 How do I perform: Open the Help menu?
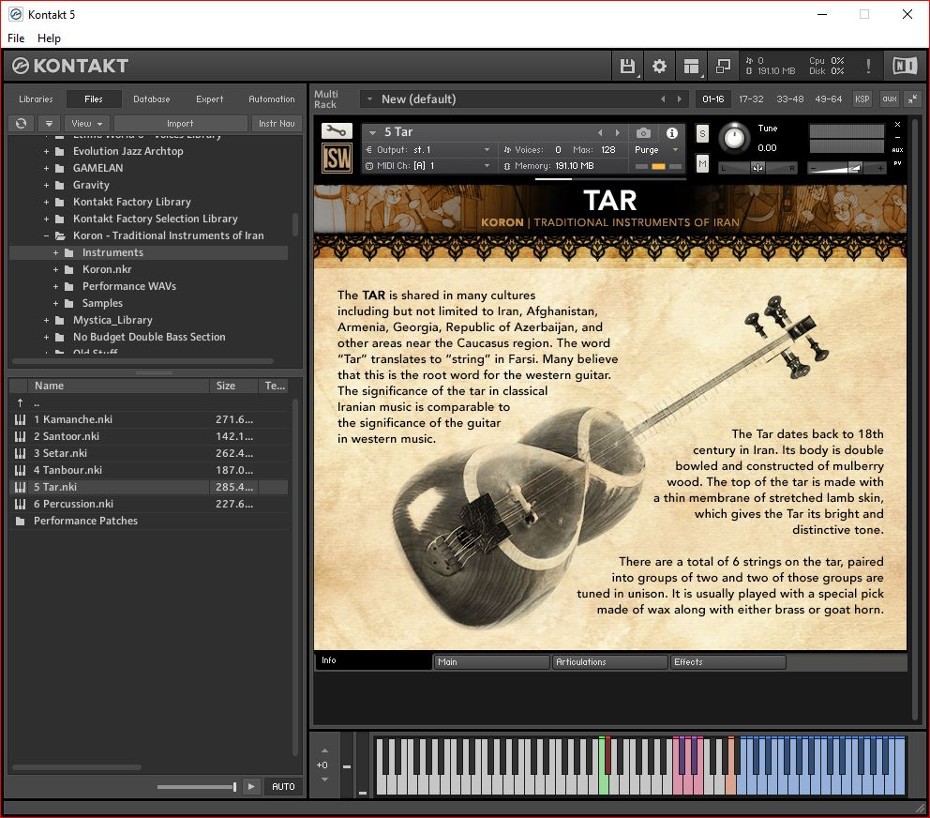[x=49, y=38]
